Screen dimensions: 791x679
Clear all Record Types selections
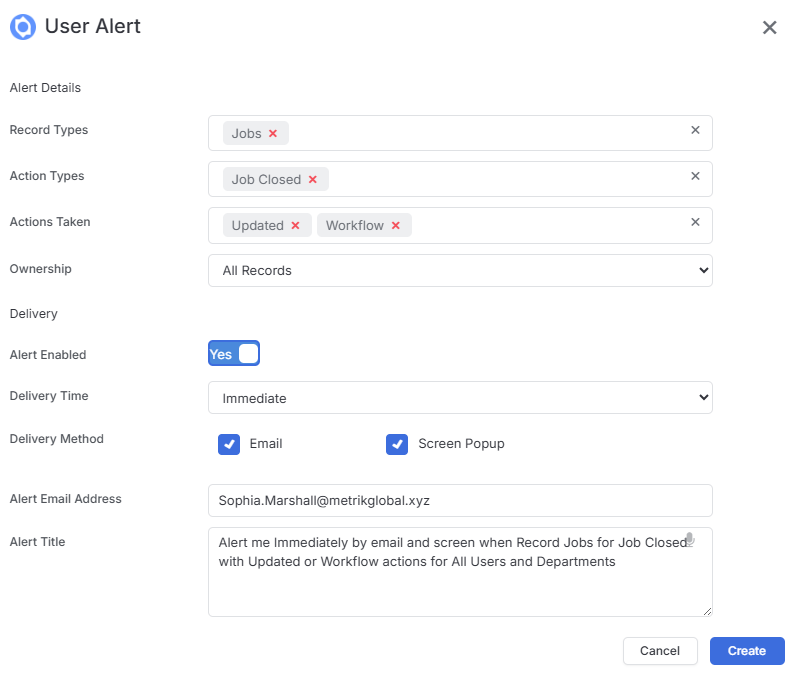point(695,130)
